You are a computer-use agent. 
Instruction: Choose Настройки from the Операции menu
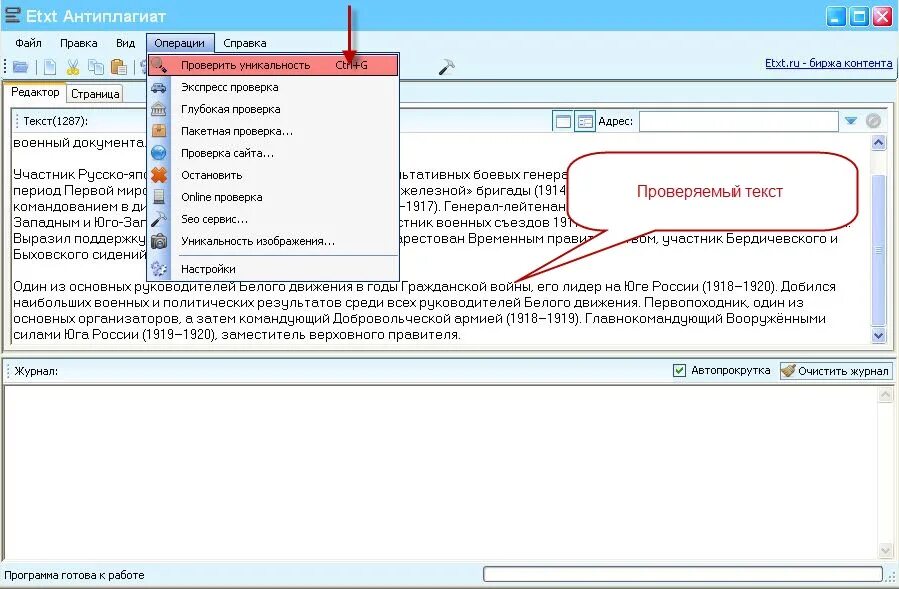(273, 268)
